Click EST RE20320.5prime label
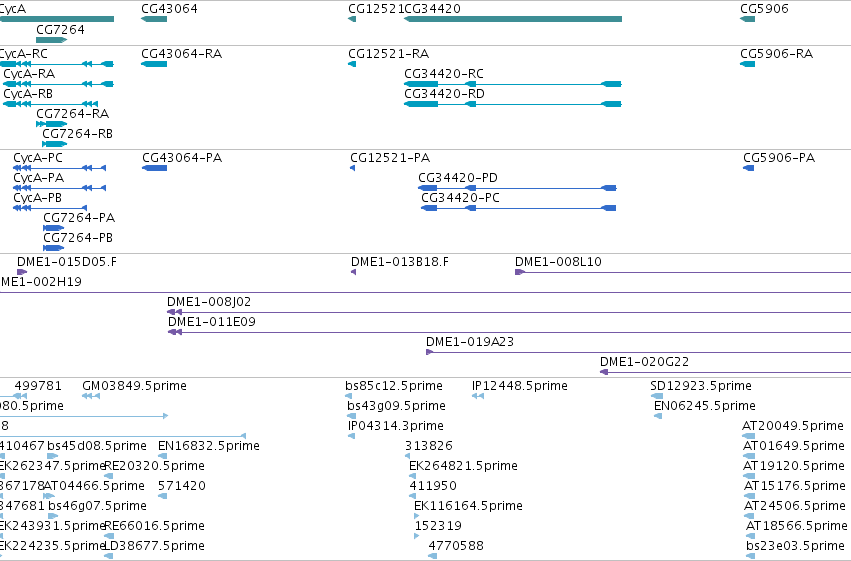Viewport: 851px width, 561px height. [x=154, y=466]
